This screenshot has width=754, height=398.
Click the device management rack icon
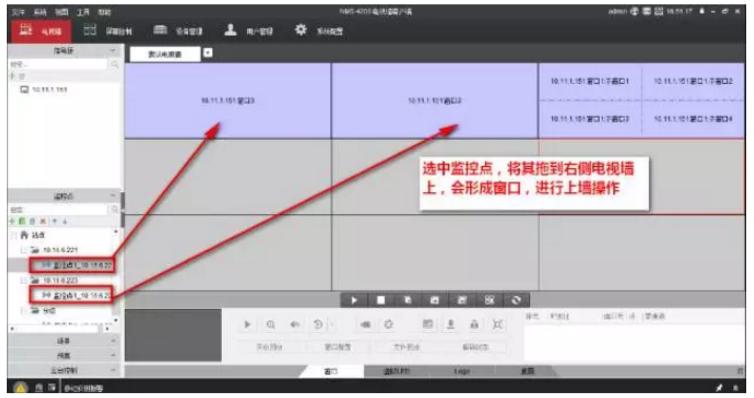(x=160, y=30)
